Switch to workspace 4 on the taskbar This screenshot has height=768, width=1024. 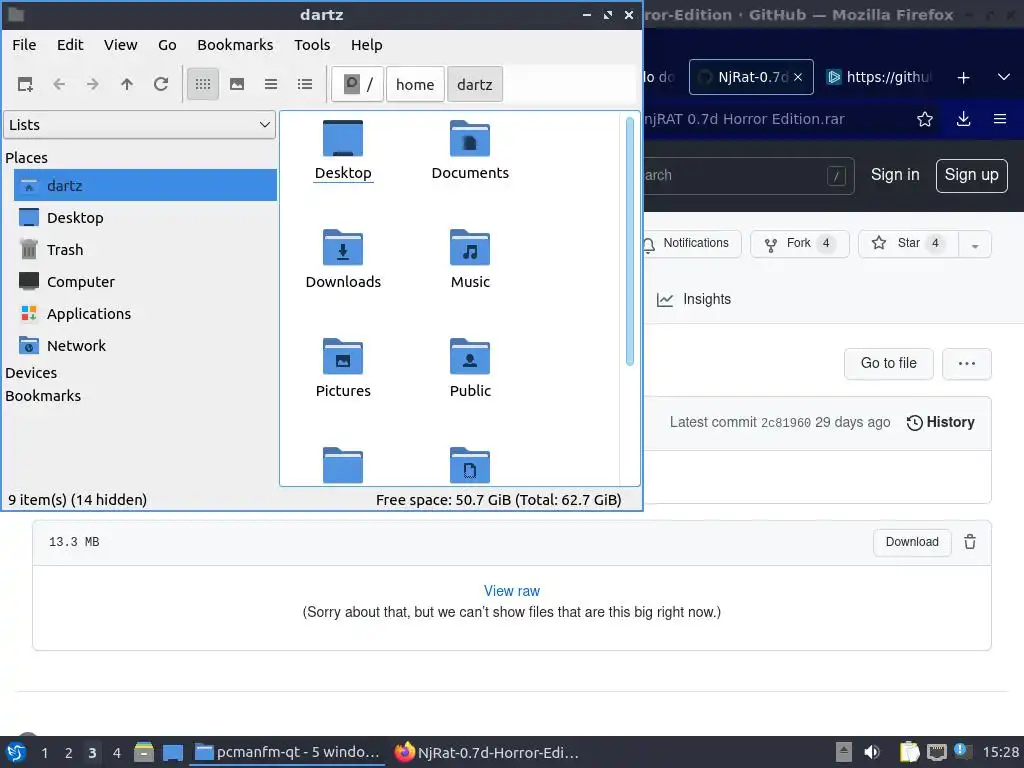[116, 752]
